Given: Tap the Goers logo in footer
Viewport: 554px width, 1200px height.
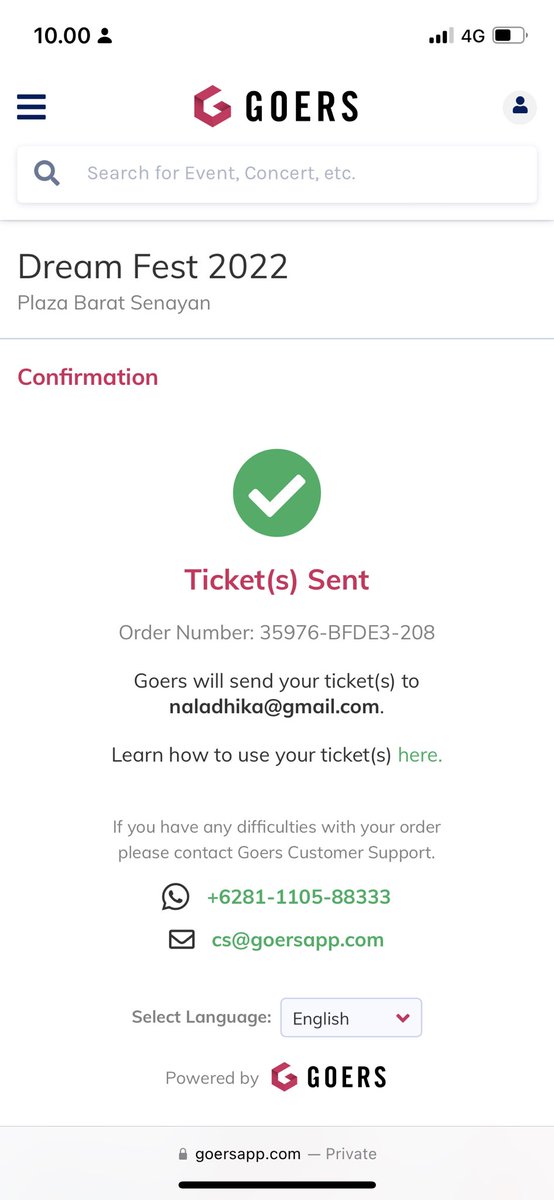Looking at the screenshot, I should 329,1077.
